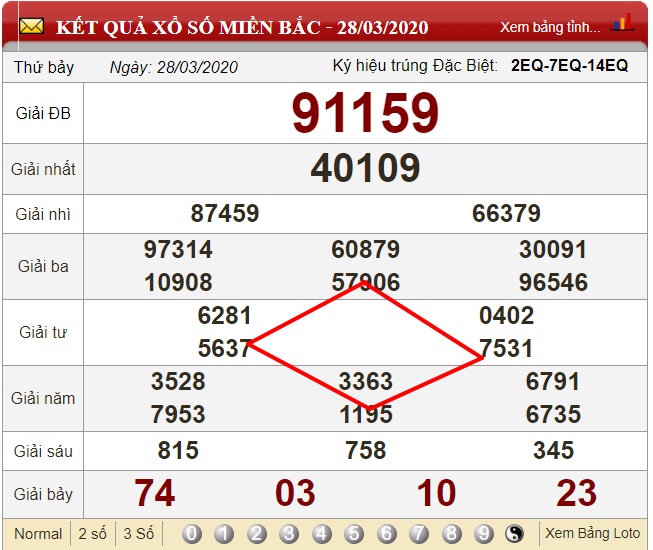Switch to Normal display mode

coord(38,534)
